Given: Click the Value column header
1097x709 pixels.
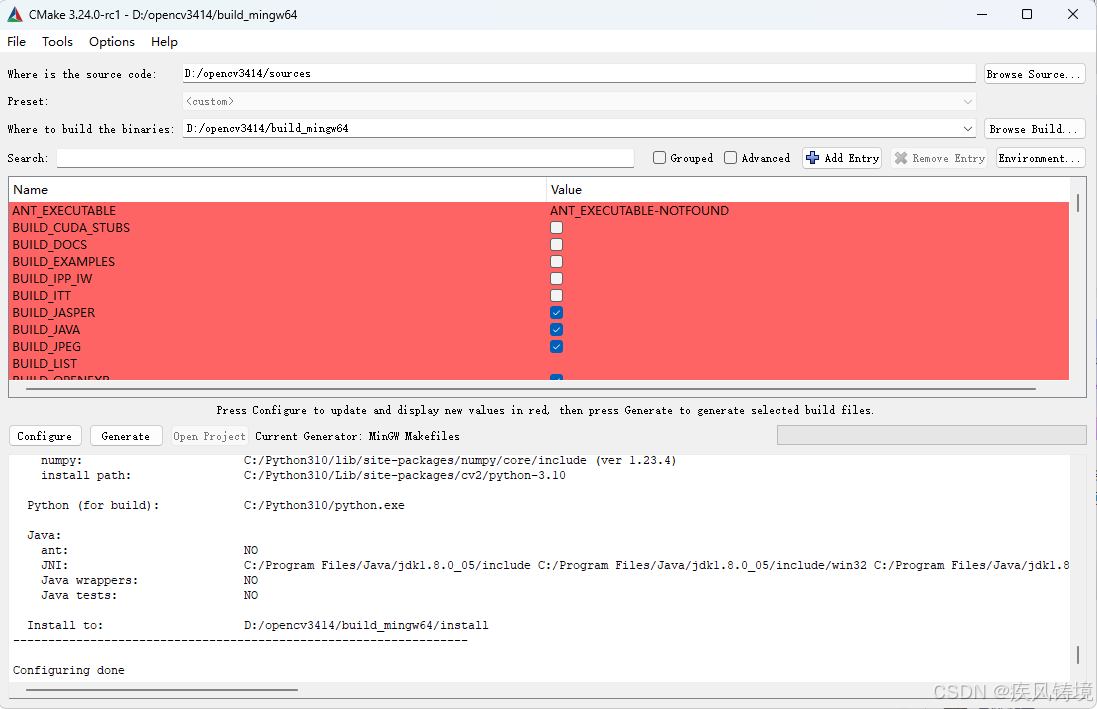Looking at the screenshot, I should [807, 190].
